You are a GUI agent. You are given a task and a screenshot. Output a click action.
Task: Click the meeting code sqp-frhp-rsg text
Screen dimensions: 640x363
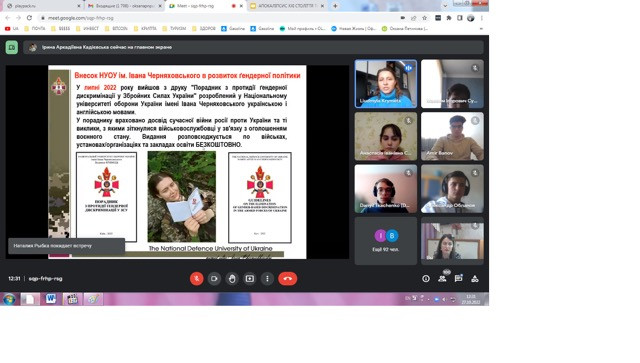pos(45,278)
